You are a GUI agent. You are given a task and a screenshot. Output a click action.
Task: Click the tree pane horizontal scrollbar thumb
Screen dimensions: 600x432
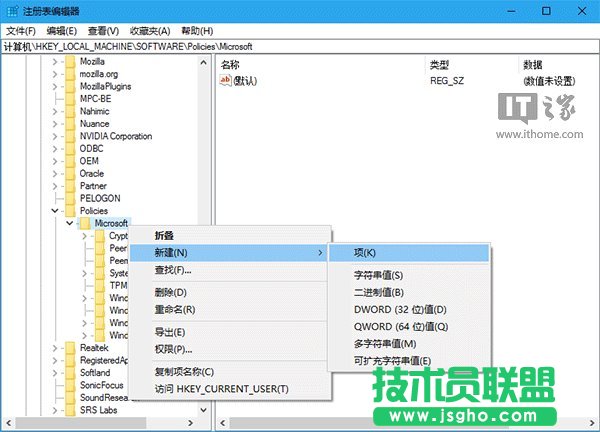(81, 423)
